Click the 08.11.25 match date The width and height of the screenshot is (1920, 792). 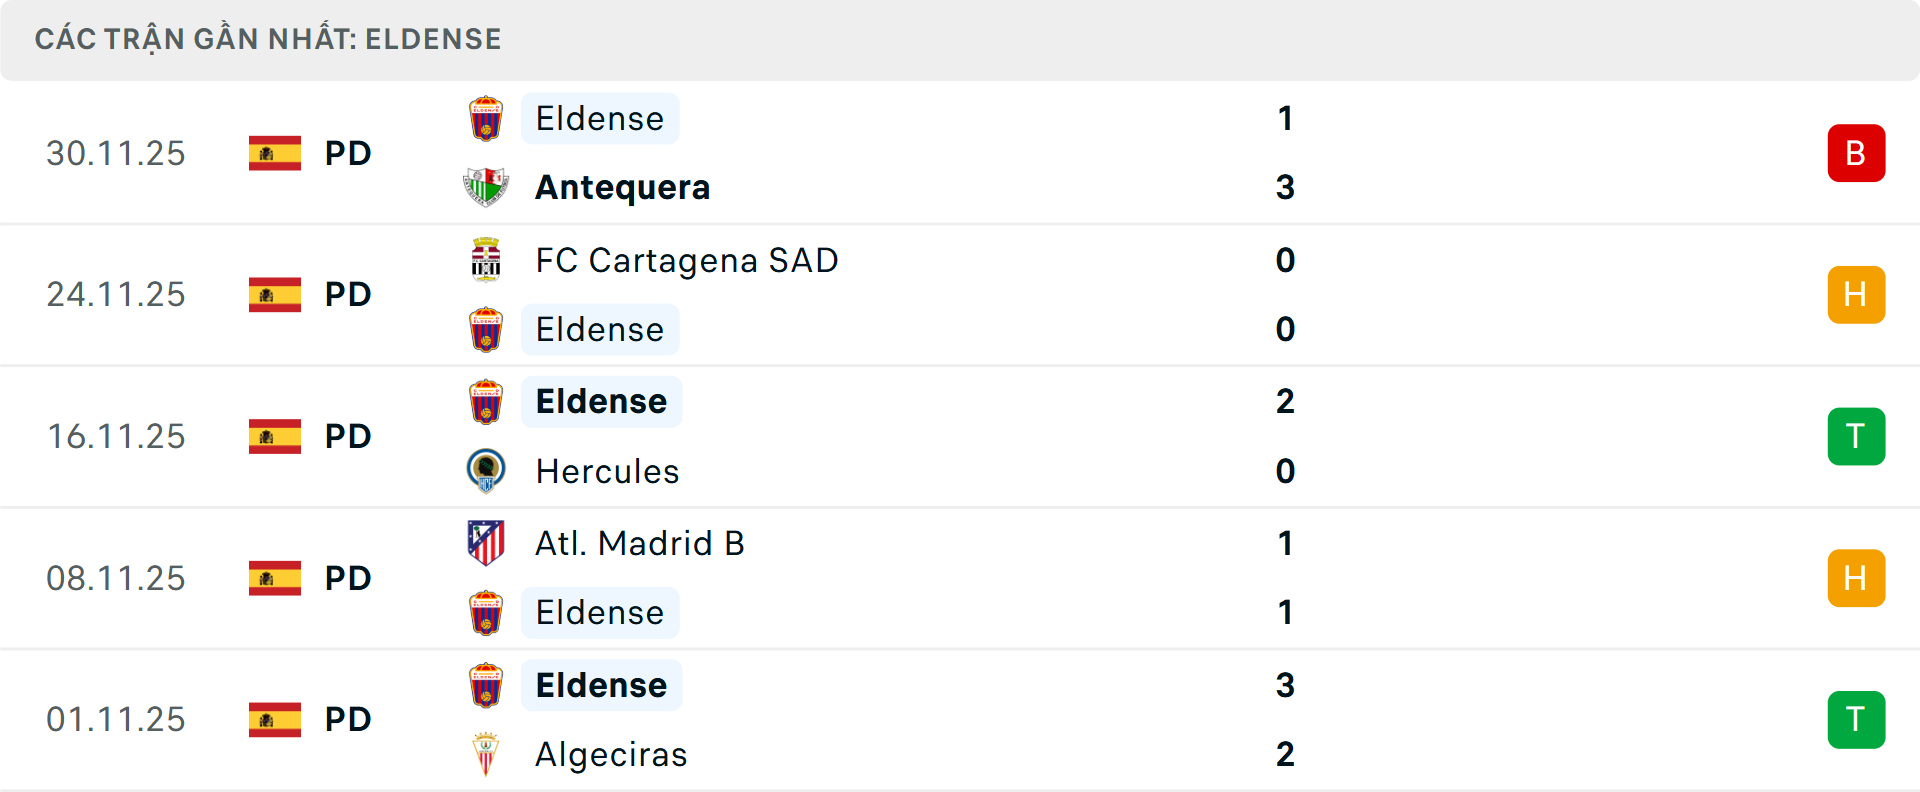click(x=116, y=578)
